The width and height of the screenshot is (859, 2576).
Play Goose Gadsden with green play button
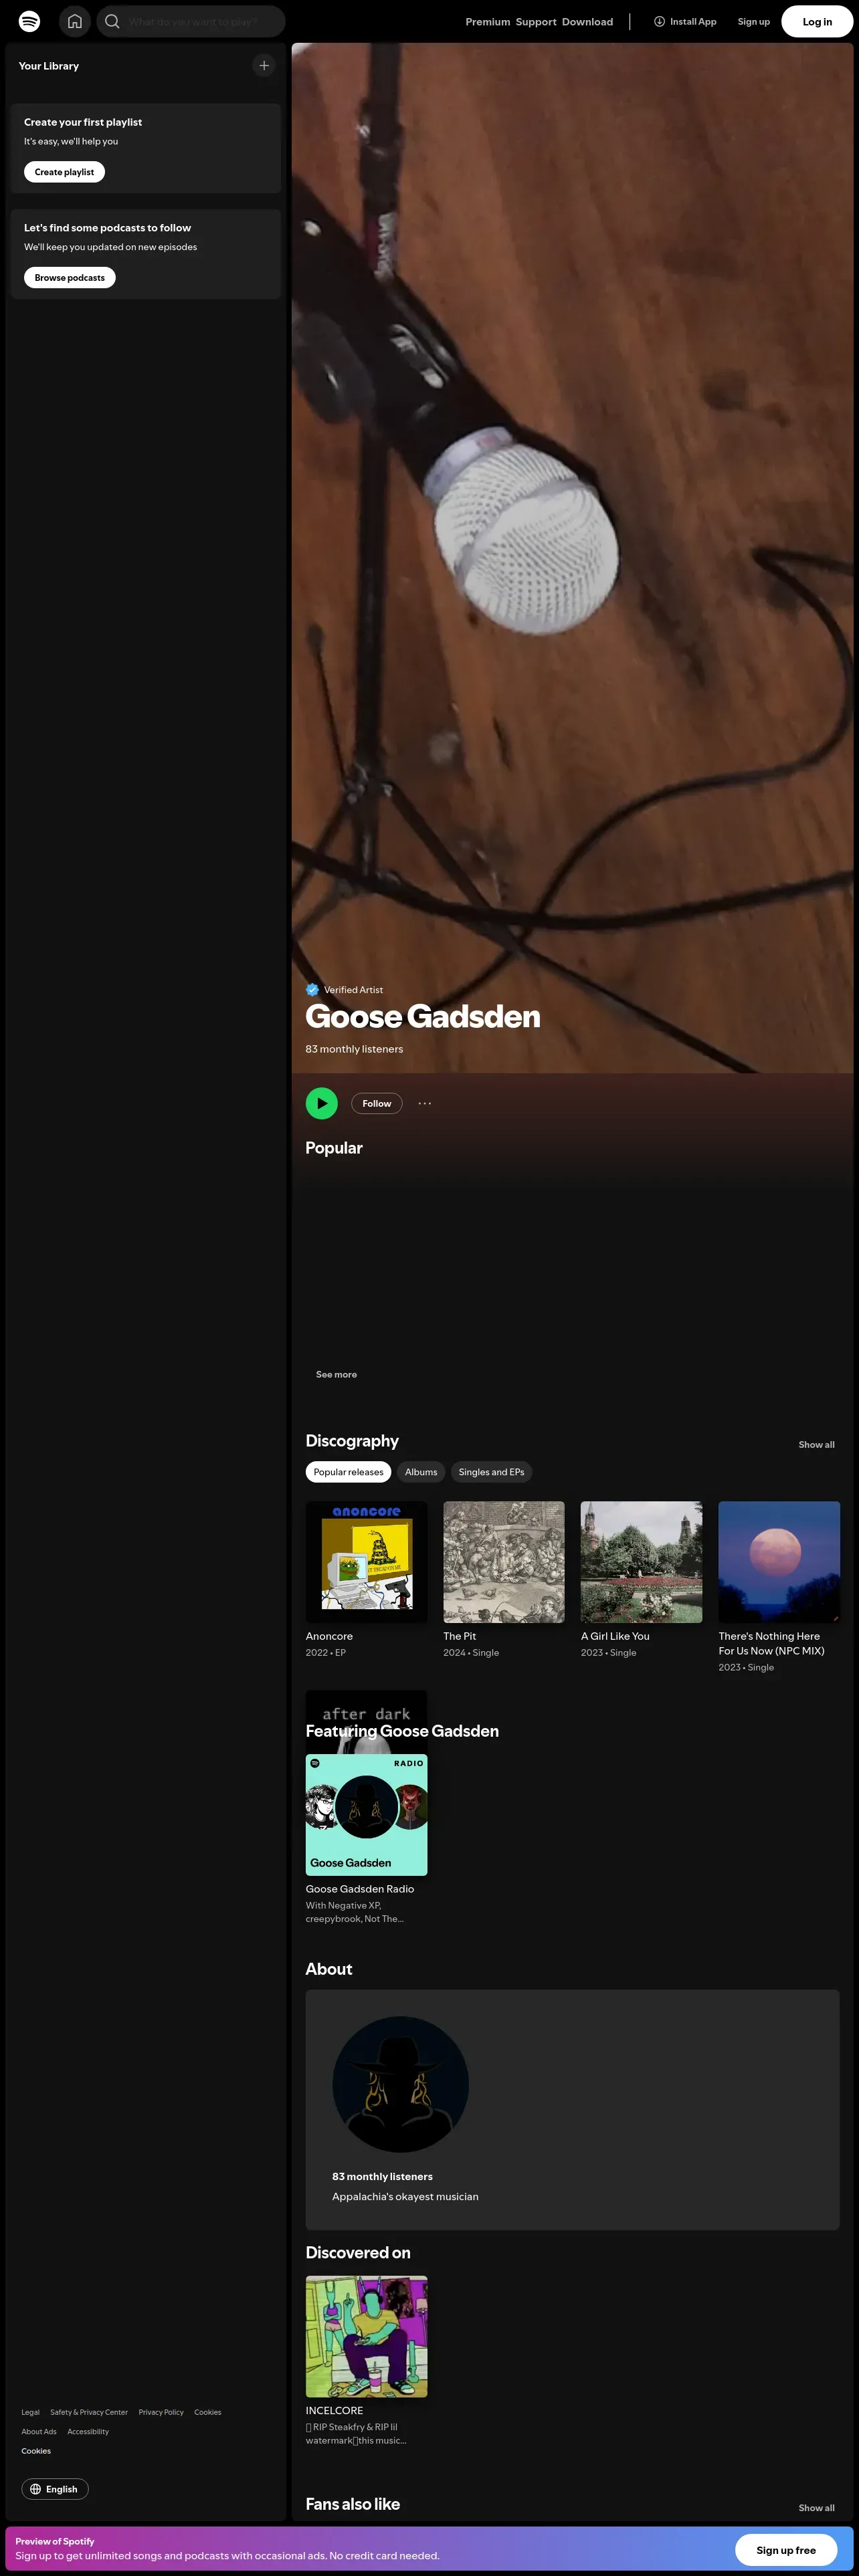tap(321, 1103)
